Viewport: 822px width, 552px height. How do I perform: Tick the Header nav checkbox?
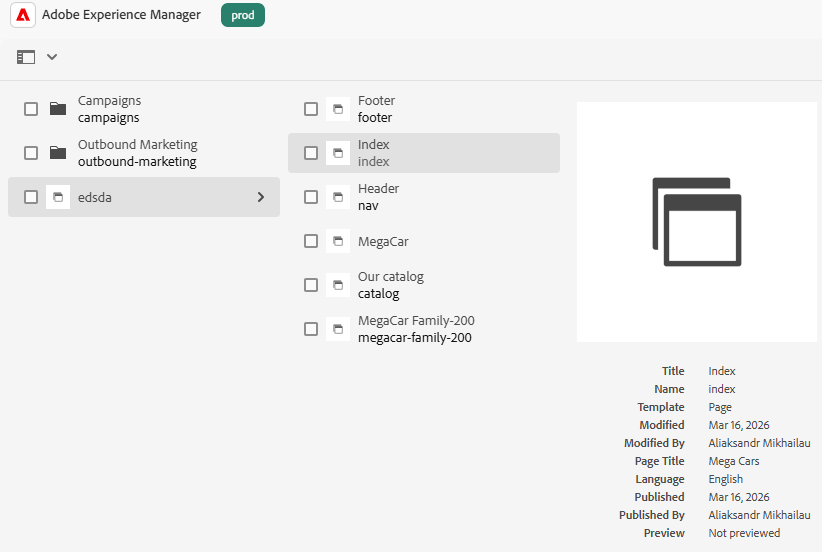coord(311,197)
